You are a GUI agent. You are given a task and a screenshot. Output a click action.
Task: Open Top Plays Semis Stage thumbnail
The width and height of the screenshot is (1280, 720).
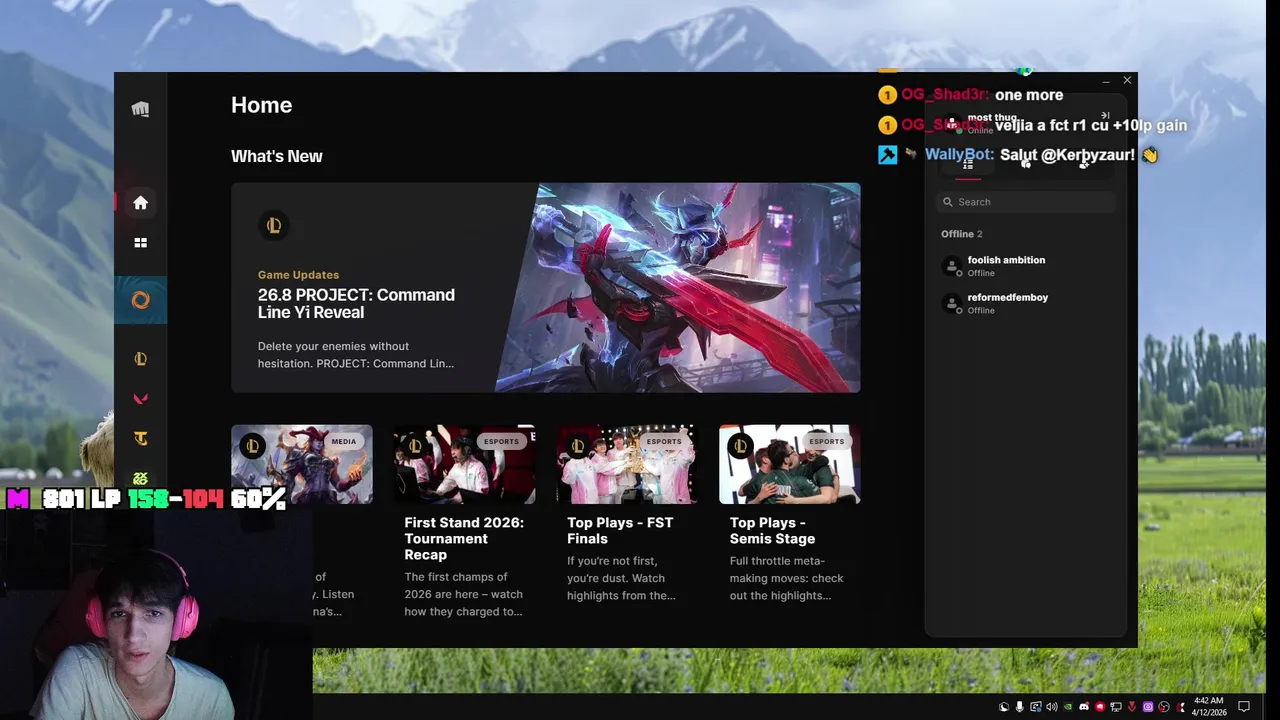(790, 464)
